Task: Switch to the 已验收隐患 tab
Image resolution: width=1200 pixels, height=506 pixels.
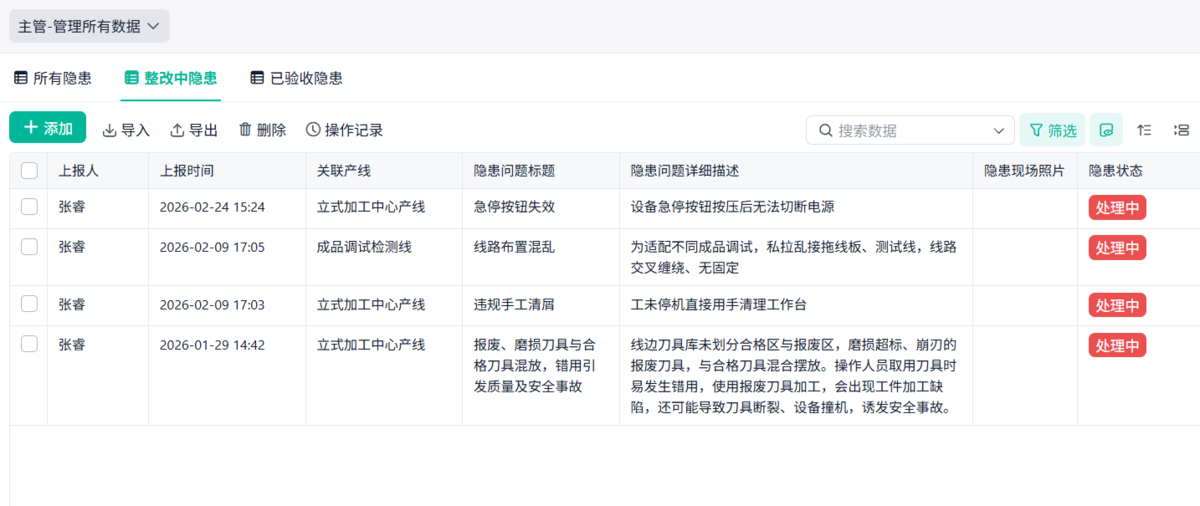Action: [x=296, y=78]
